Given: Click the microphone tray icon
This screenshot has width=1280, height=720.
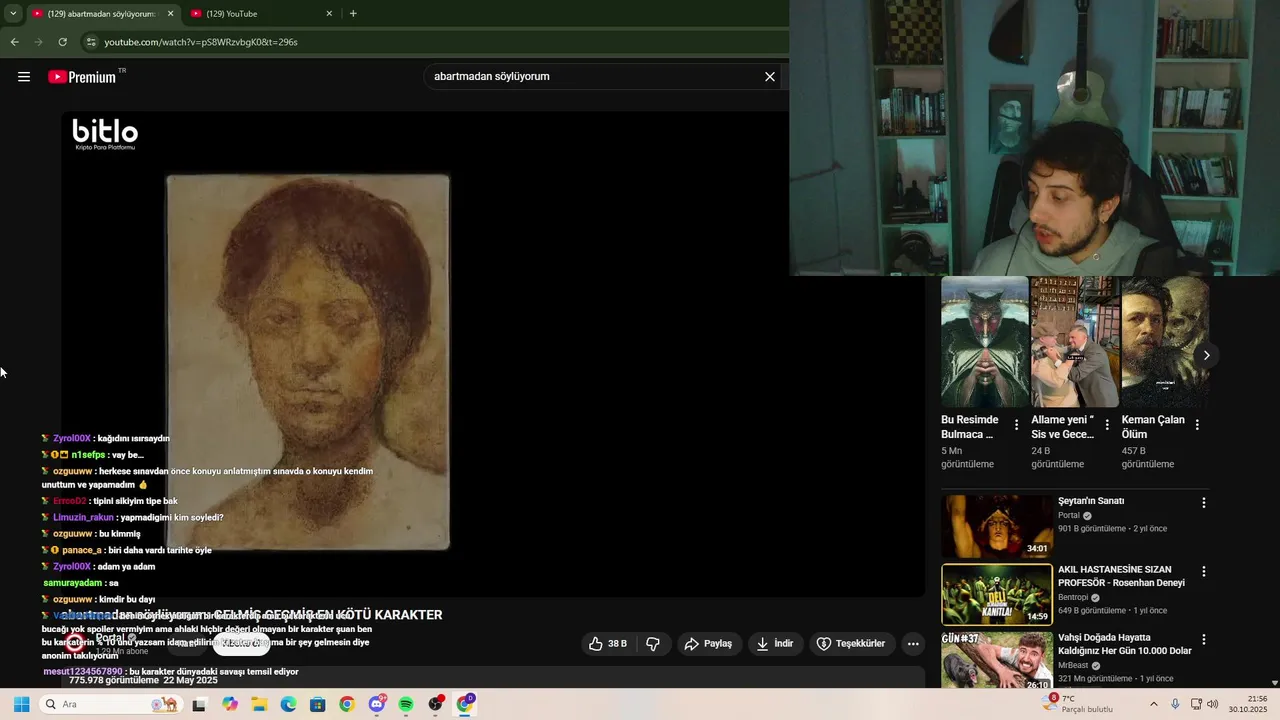Looking at the screenshot, I should click(1175, 704).
